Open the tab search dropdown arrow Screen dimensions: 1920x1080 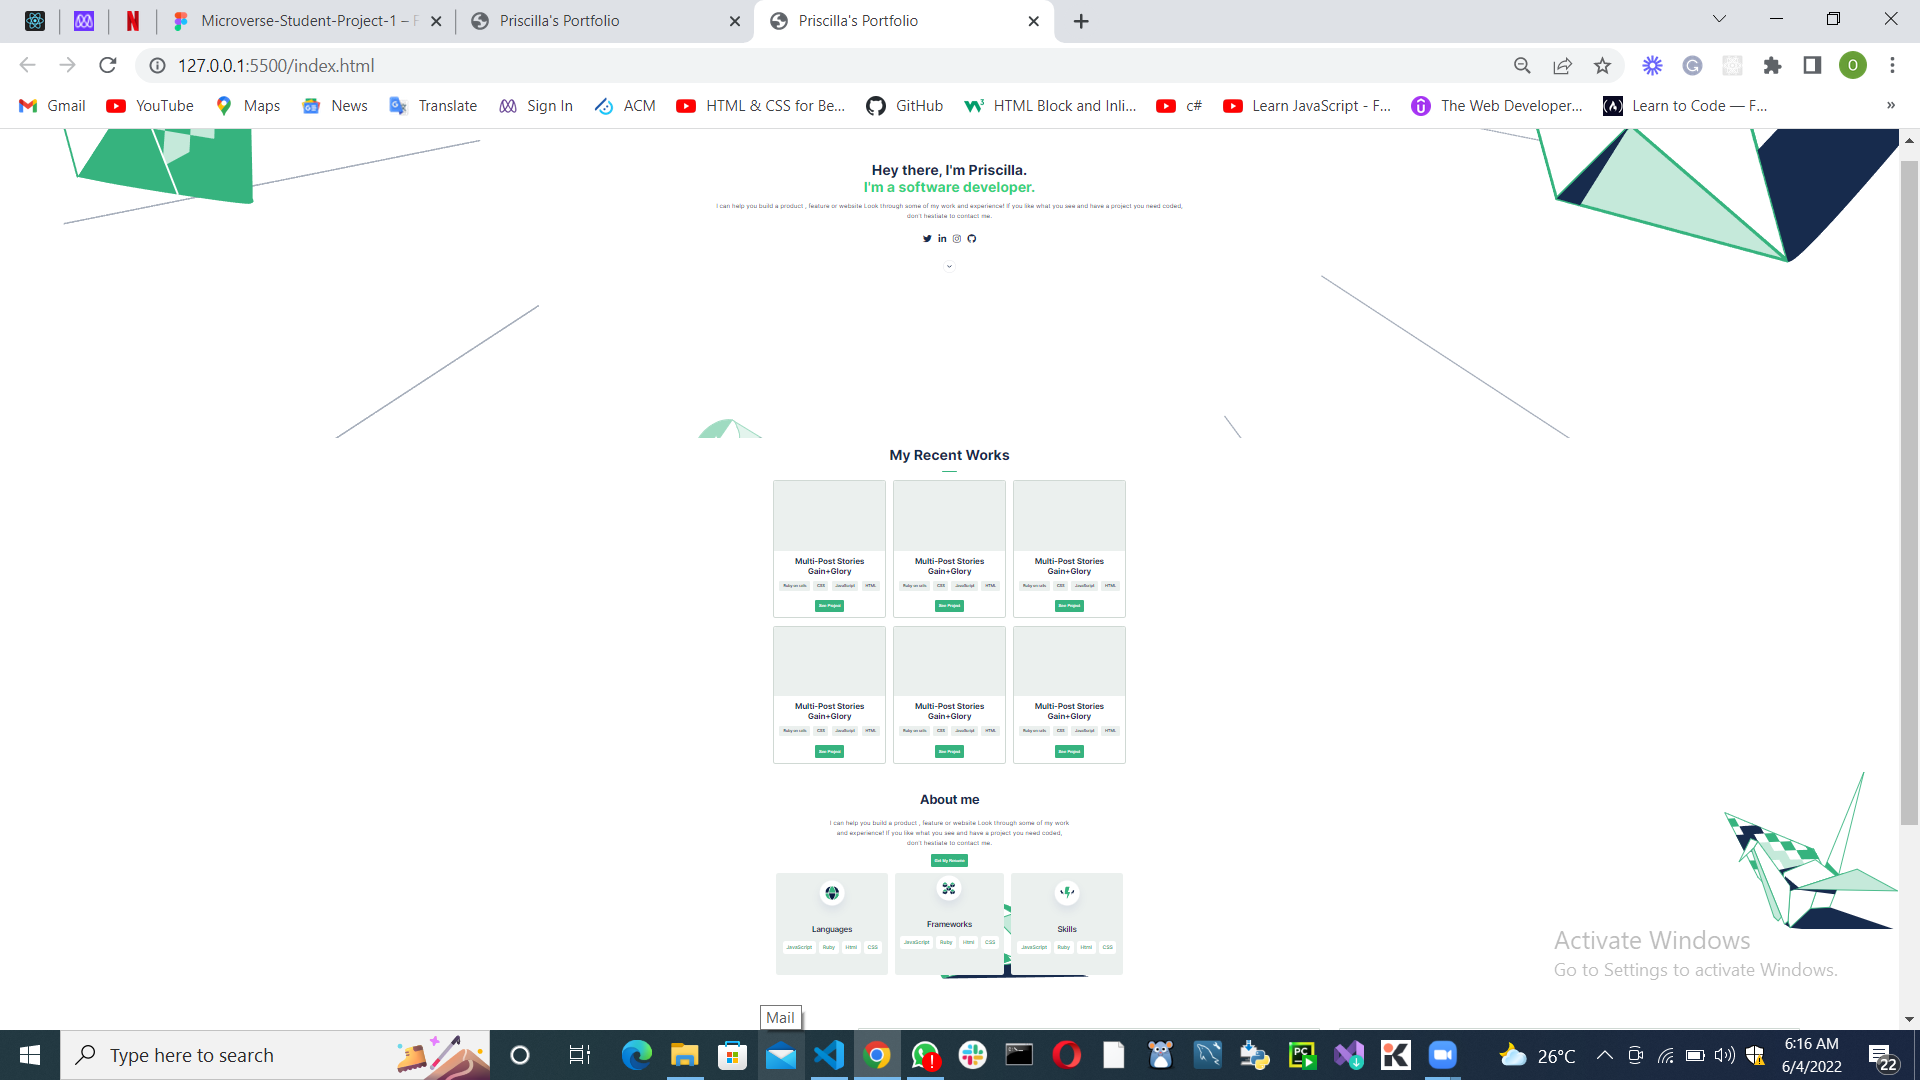point(1719,20)
